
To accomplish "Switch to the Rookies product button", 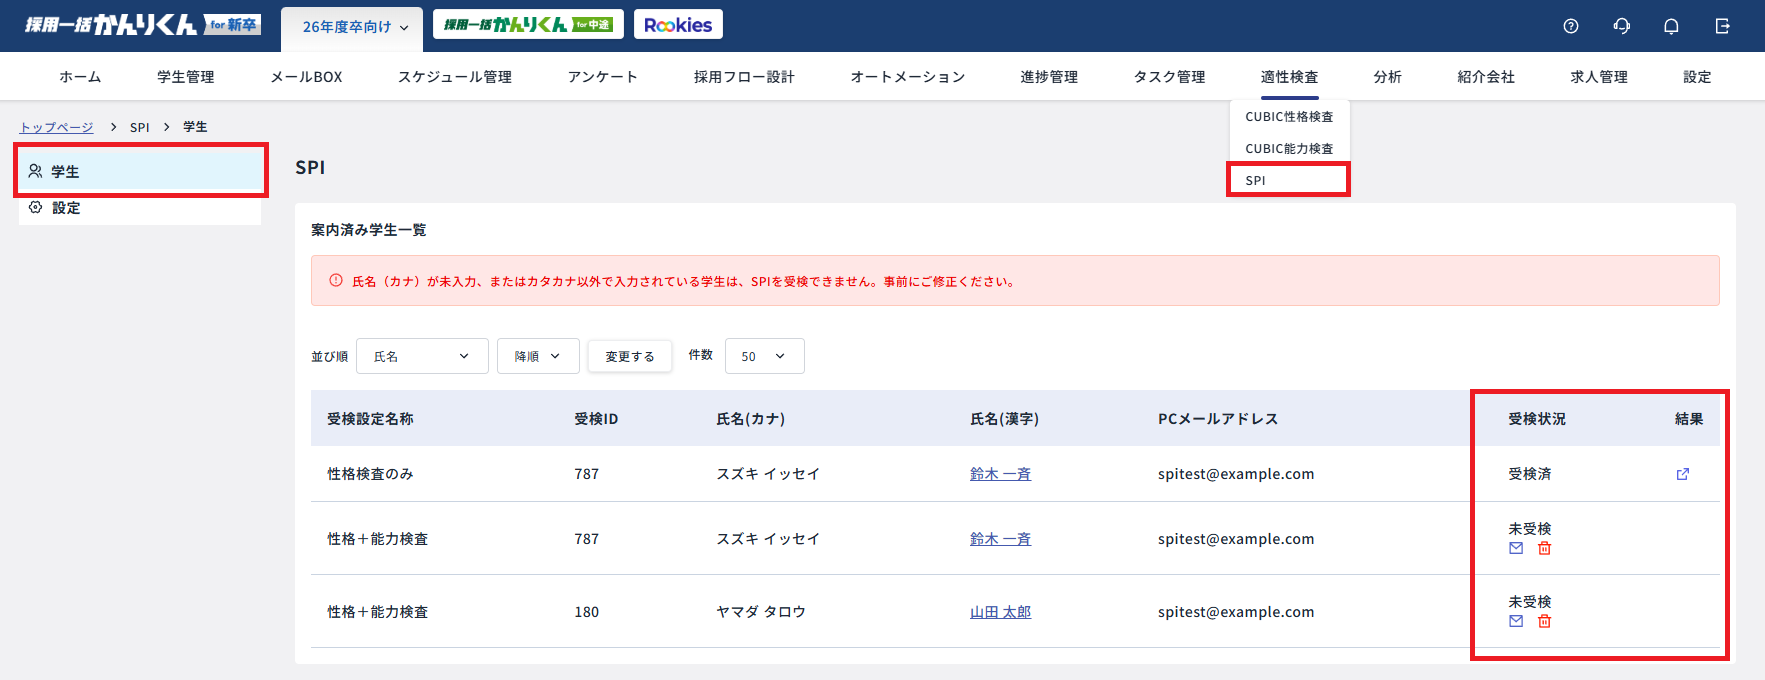I will point(678,25).
